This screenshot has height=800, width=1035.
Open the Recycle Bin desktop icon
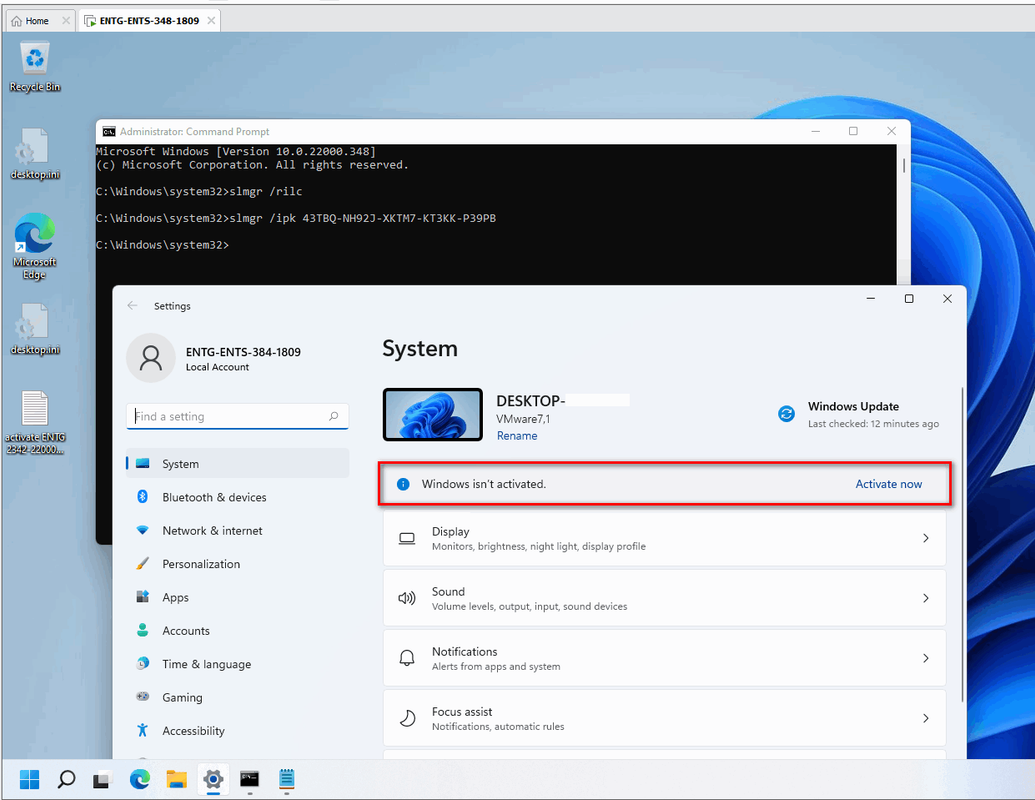tap(34, 66)
